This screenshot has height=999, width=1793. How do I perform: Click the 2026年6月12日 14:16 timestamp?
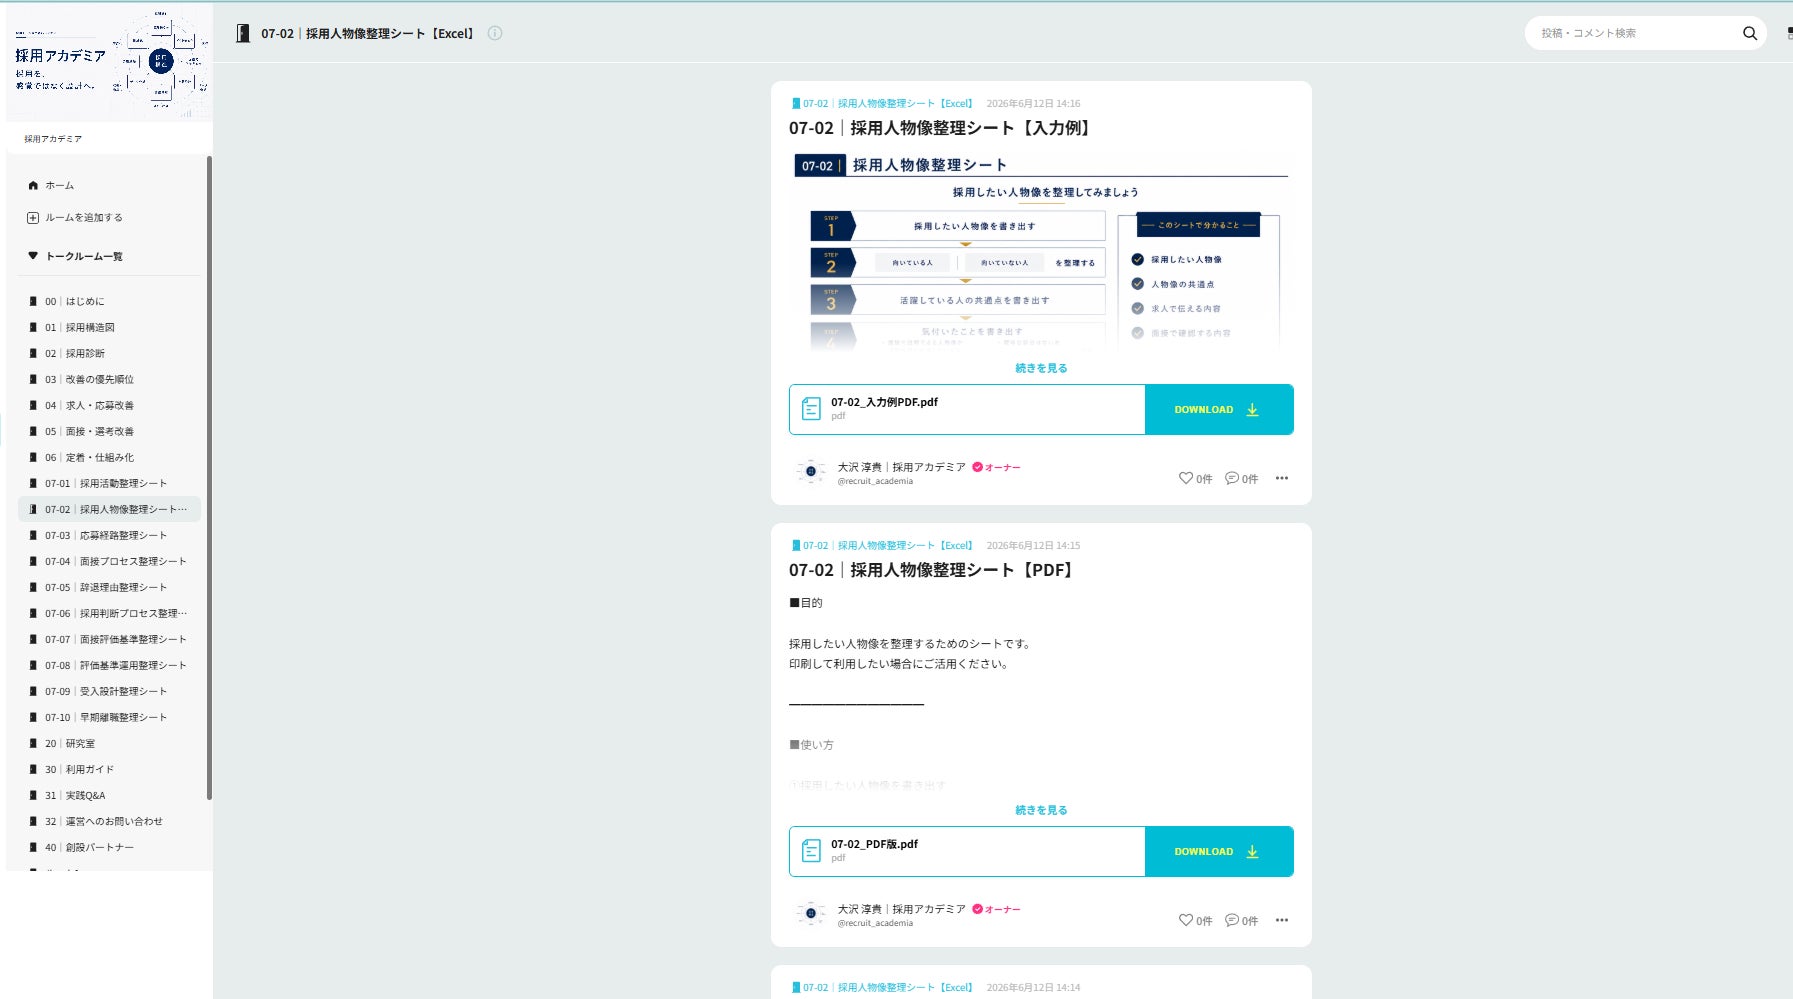pos(1033,103)
